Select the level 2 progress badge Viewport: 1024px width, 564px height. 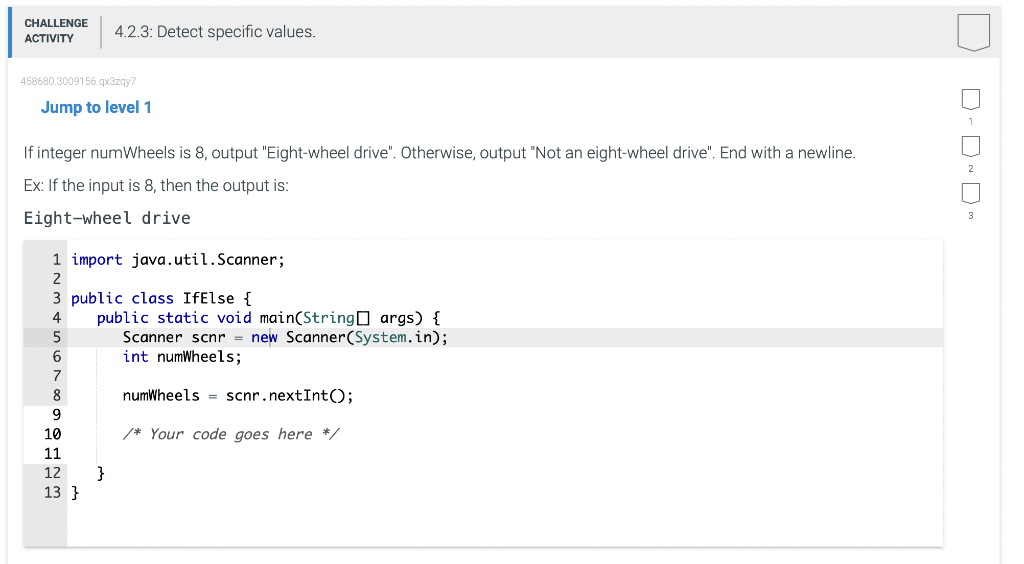point(970,146)
